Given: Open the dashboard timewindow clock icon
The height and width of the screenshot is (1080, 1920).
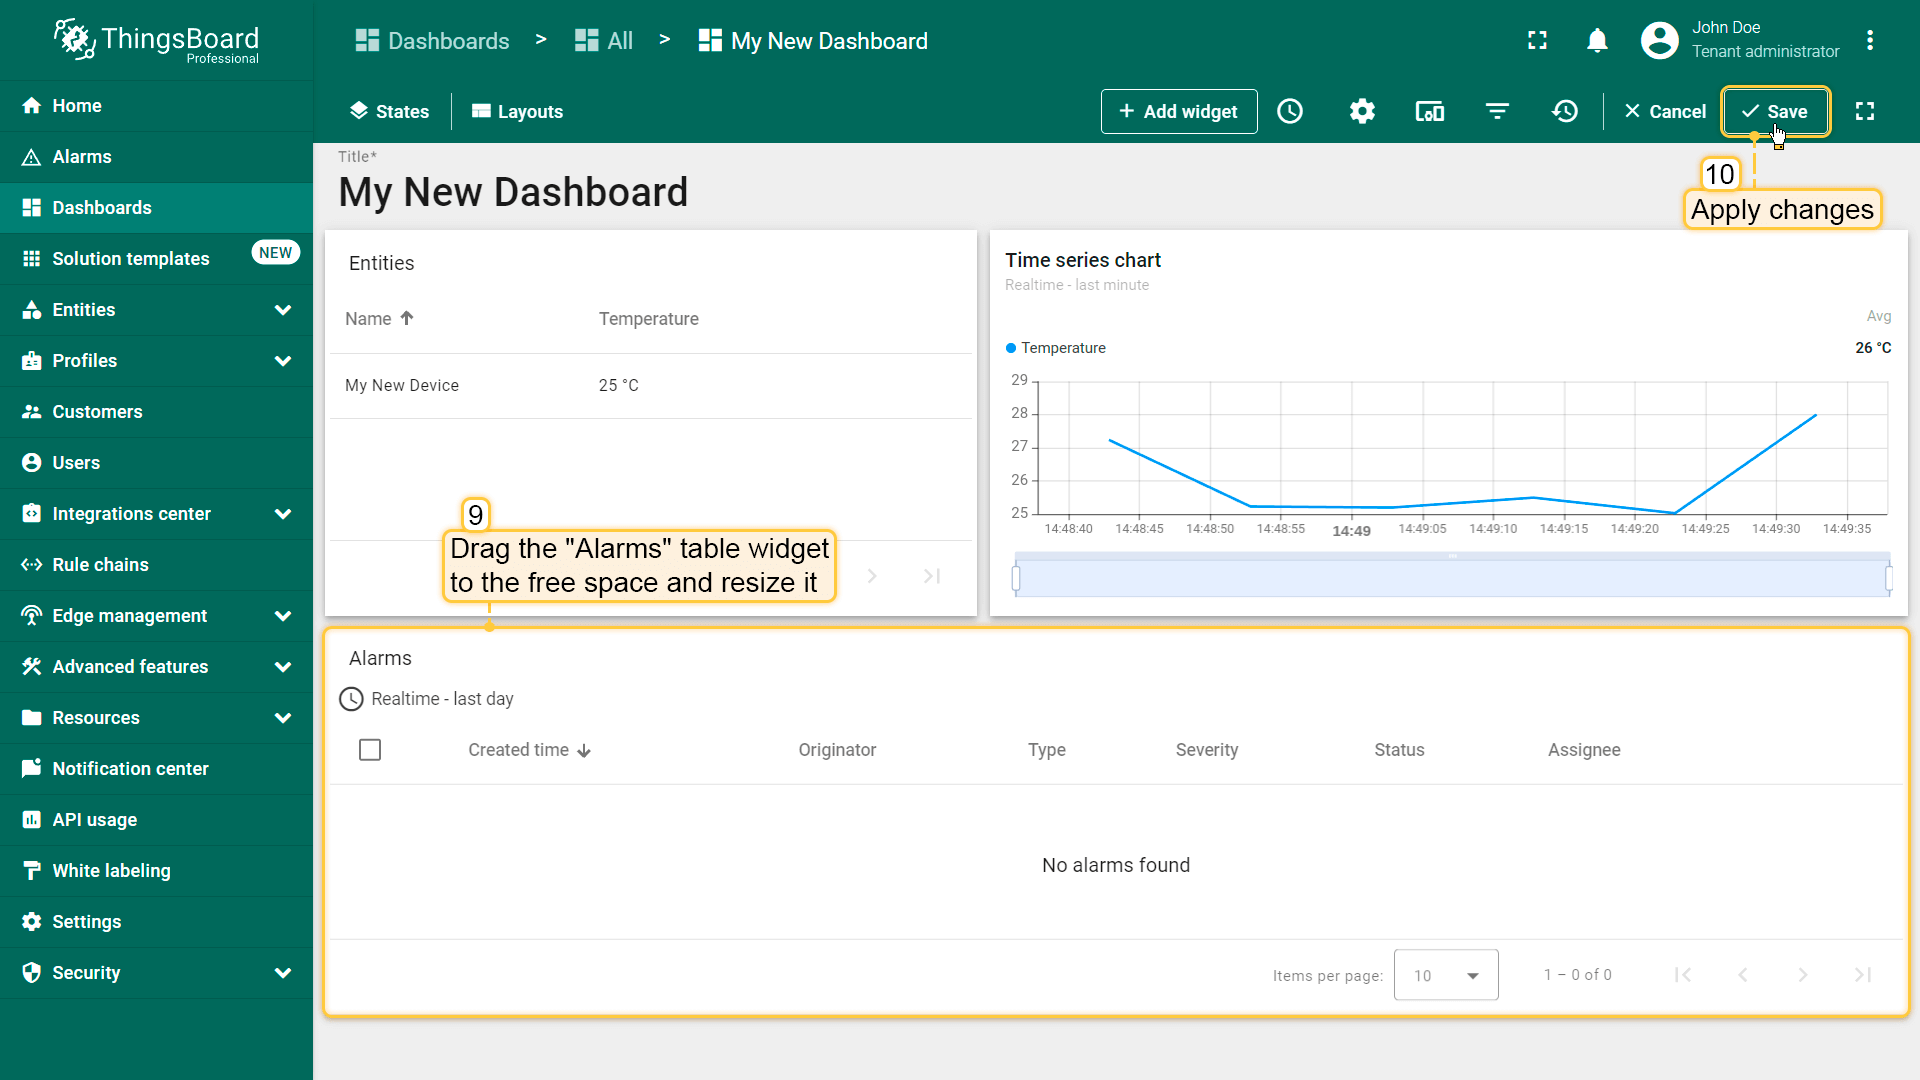Looking at the screenshot, I should tap(1290, 111).
